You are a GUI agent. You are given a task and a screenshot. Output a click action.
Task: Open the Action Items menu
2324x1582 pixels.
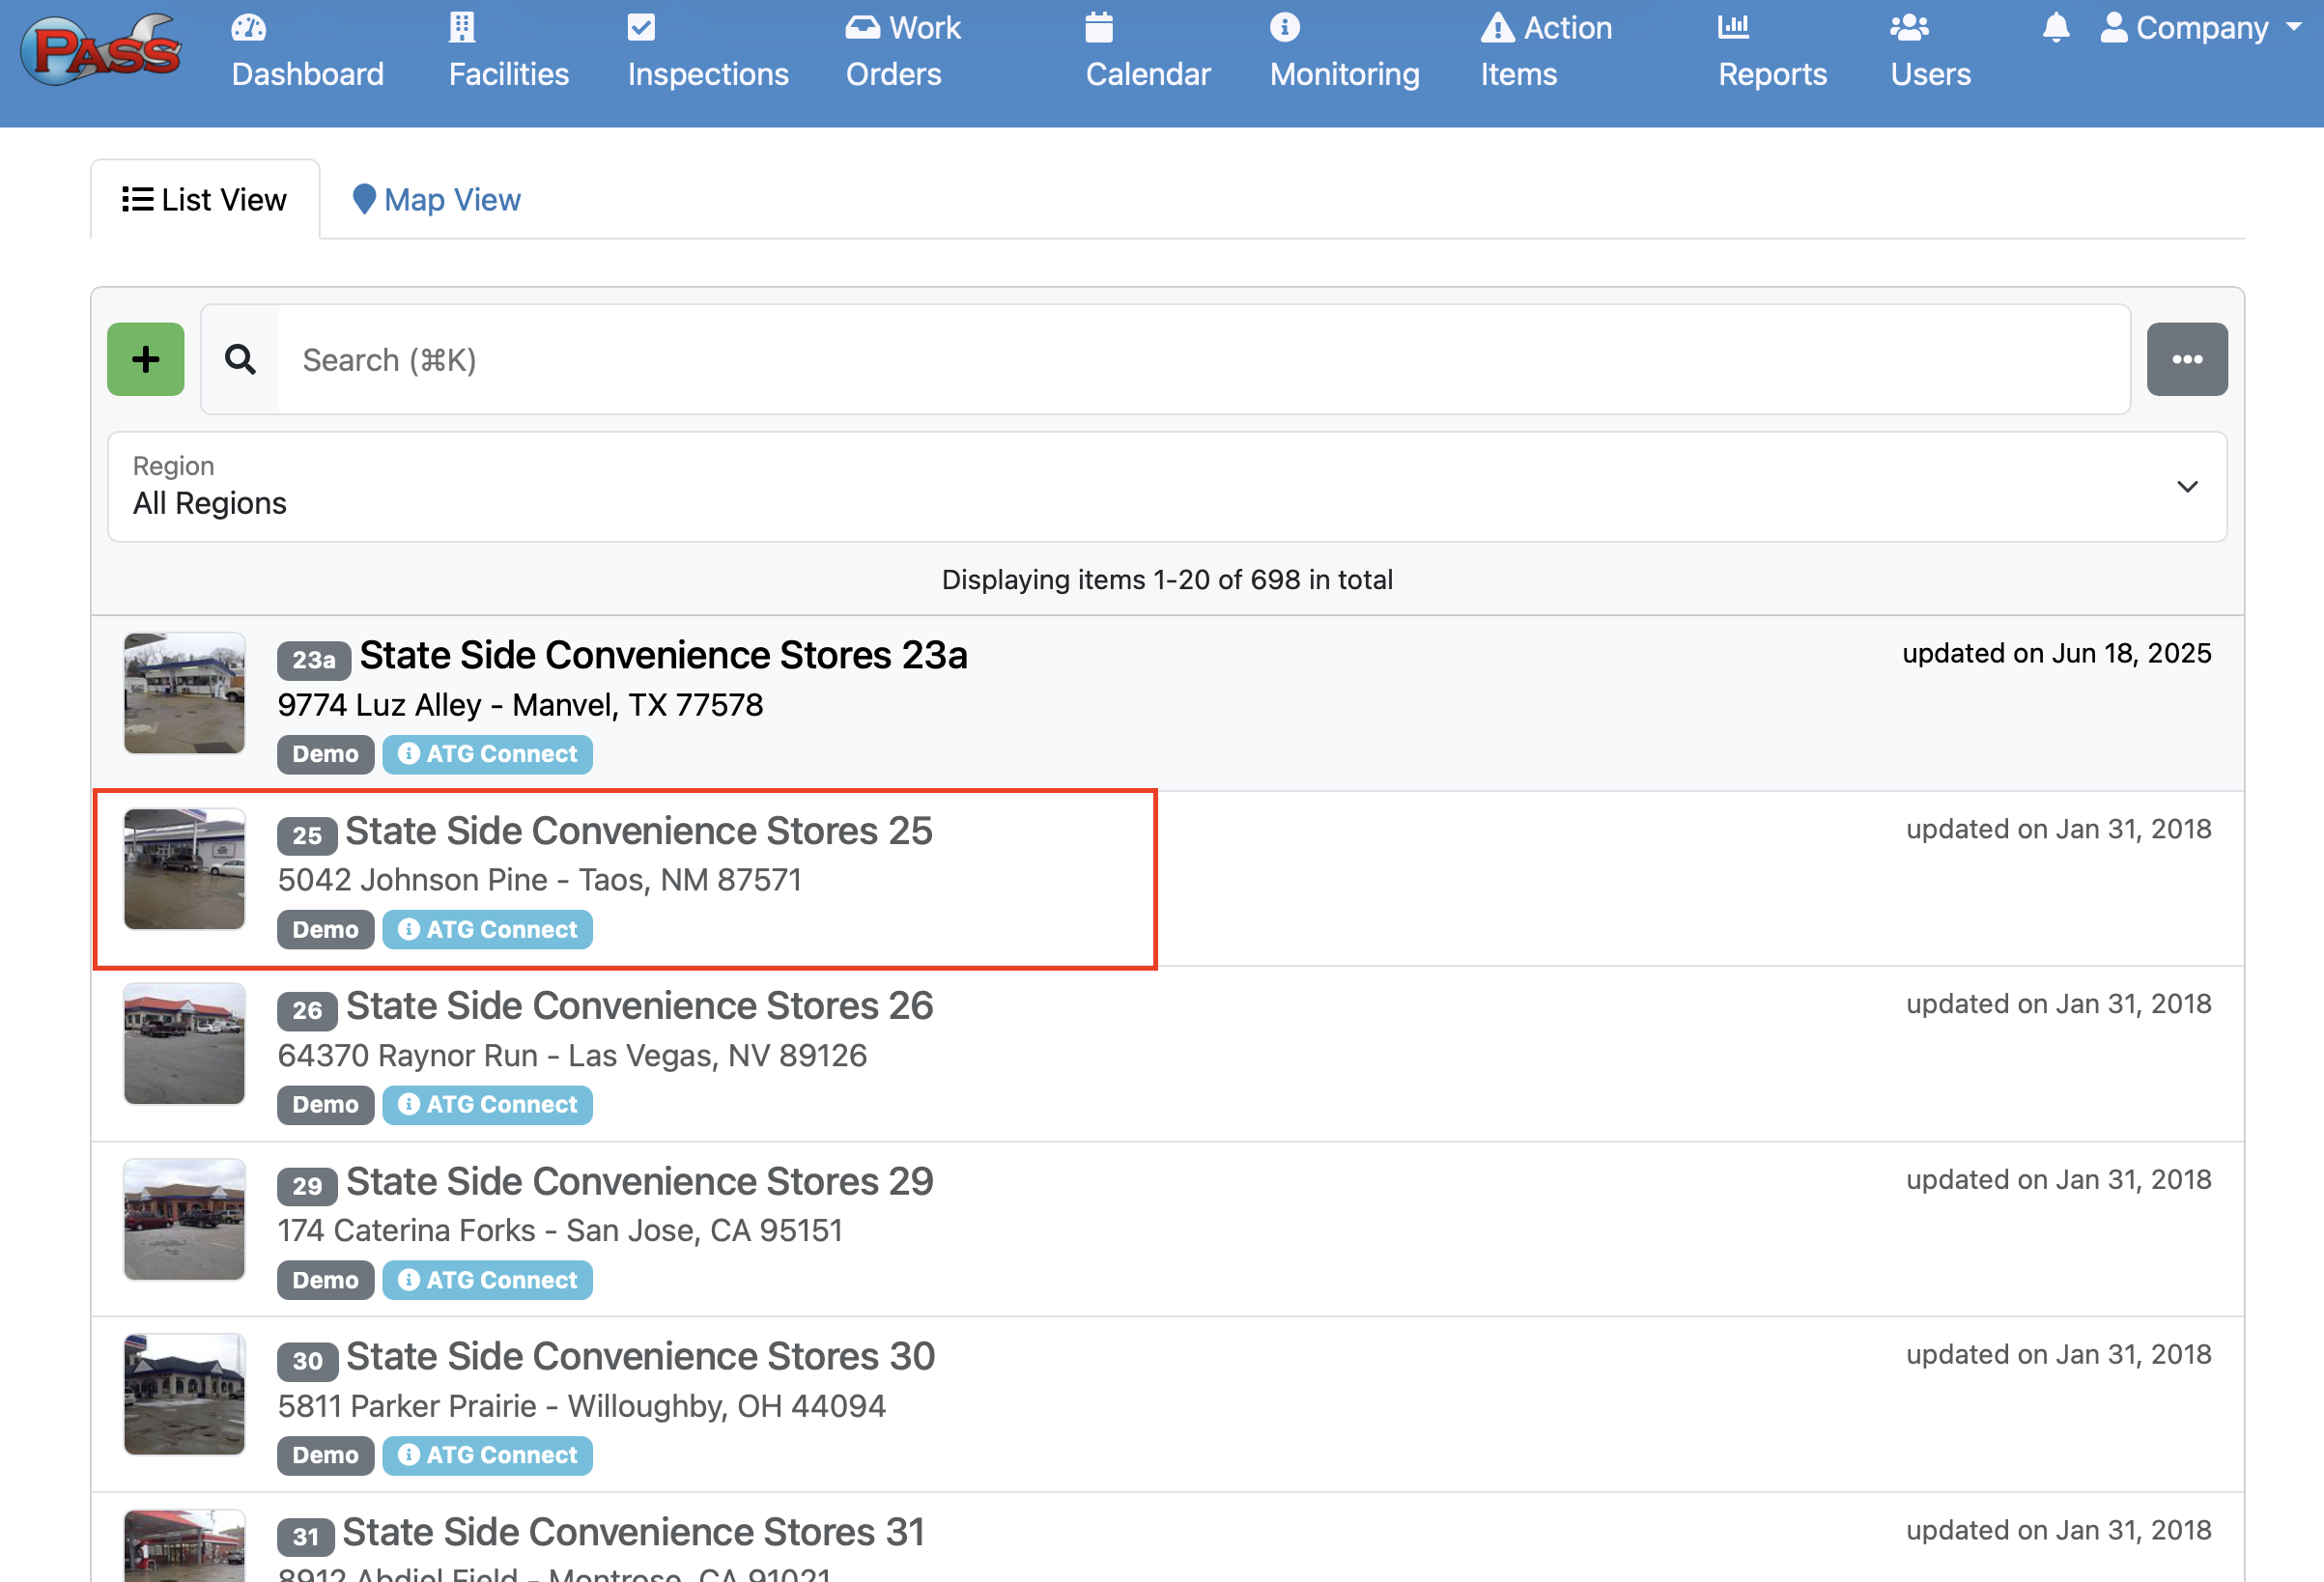pyautogui.click(x=1545, y=52)
